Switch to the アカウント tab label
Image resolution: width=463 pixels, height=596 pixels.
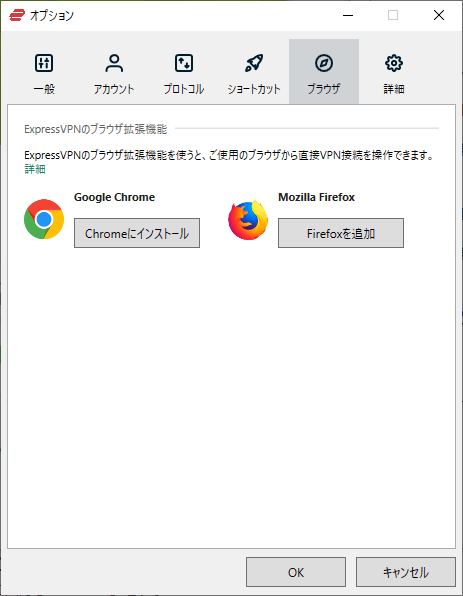pyautogui.click(x=114, y=89)
